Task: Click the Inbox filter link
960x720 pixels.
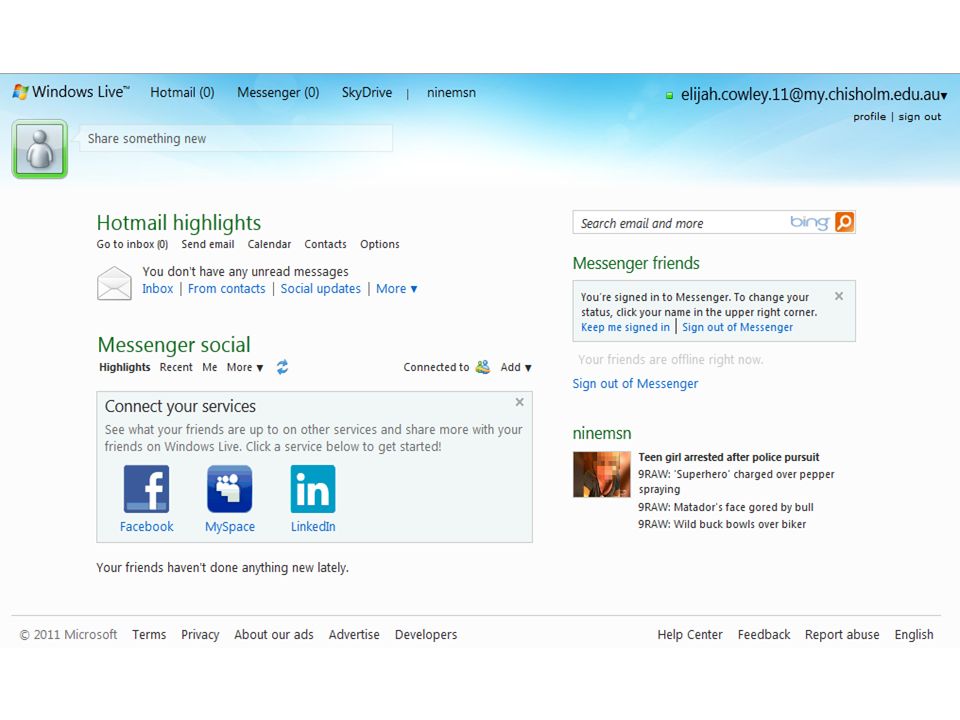Action: [157, 288]
